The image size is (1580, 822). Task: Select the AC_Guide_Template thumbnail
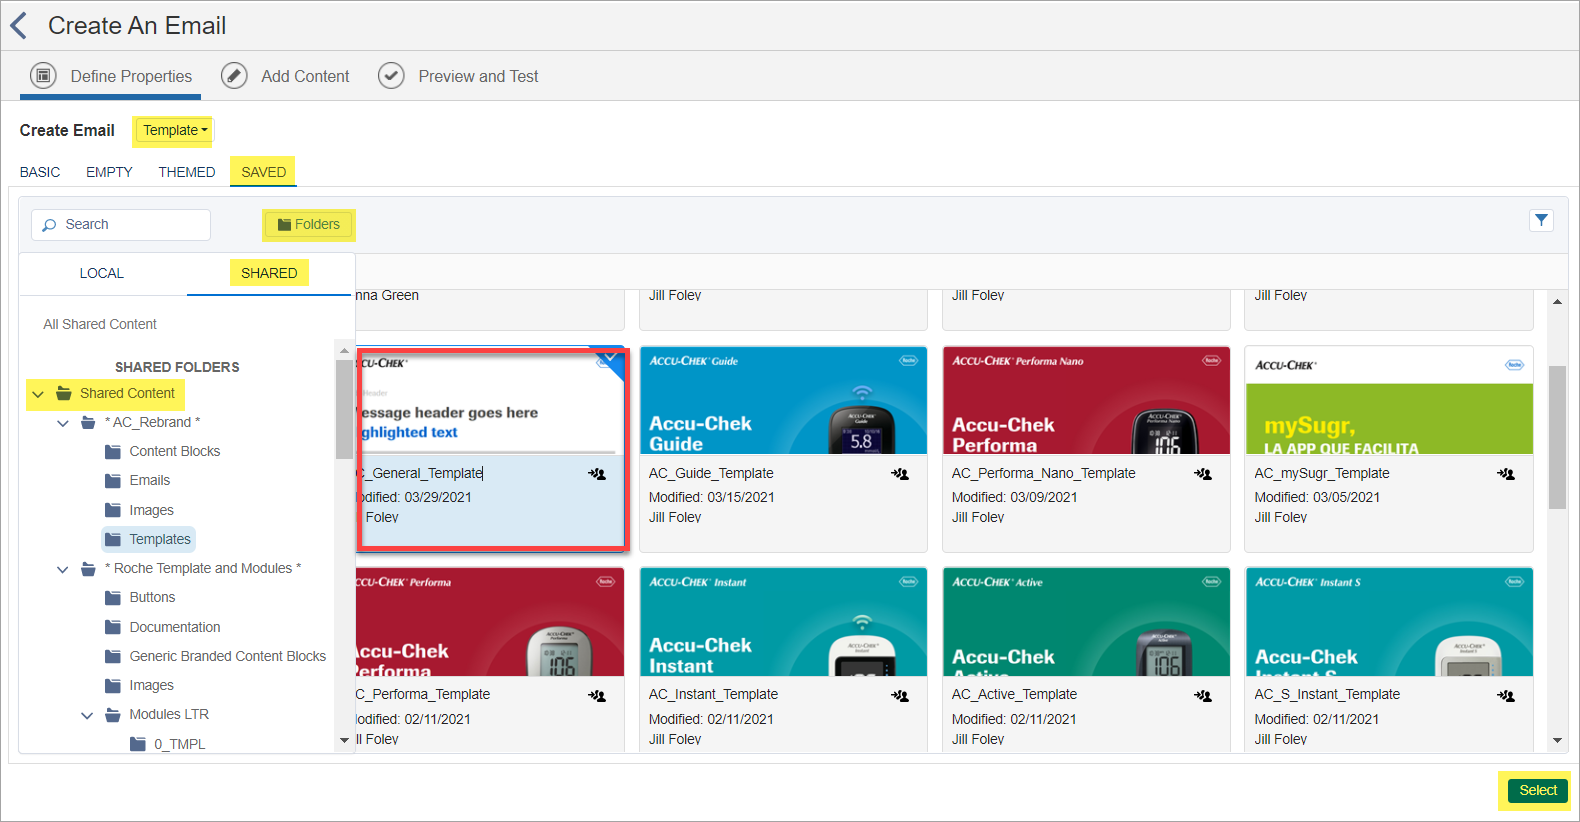click(783, 401)
